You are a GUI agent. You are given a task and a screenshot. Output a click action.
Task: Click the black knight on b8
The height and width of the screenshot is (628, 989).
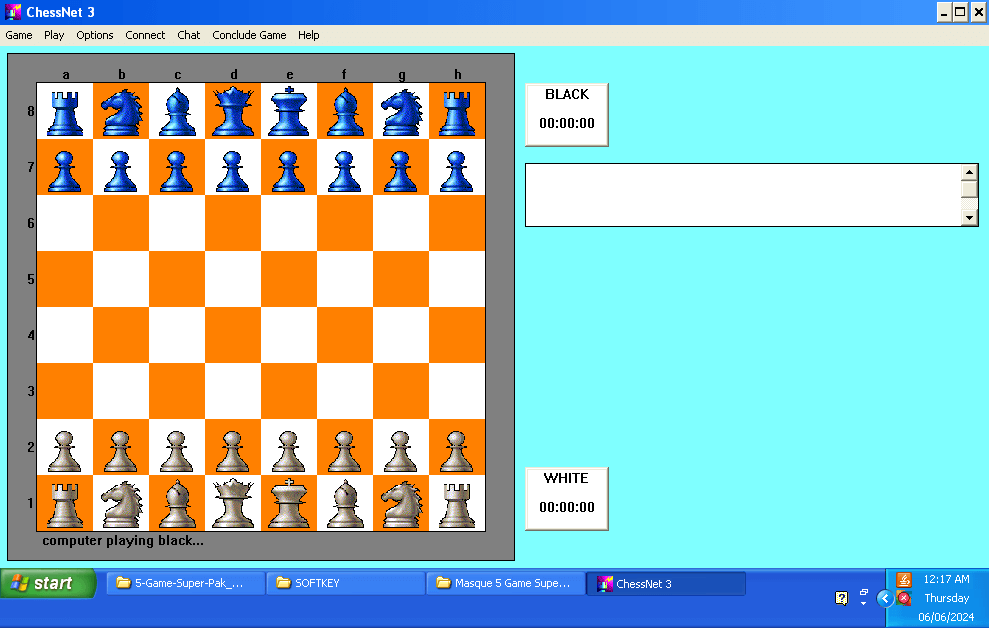(121, 111)
